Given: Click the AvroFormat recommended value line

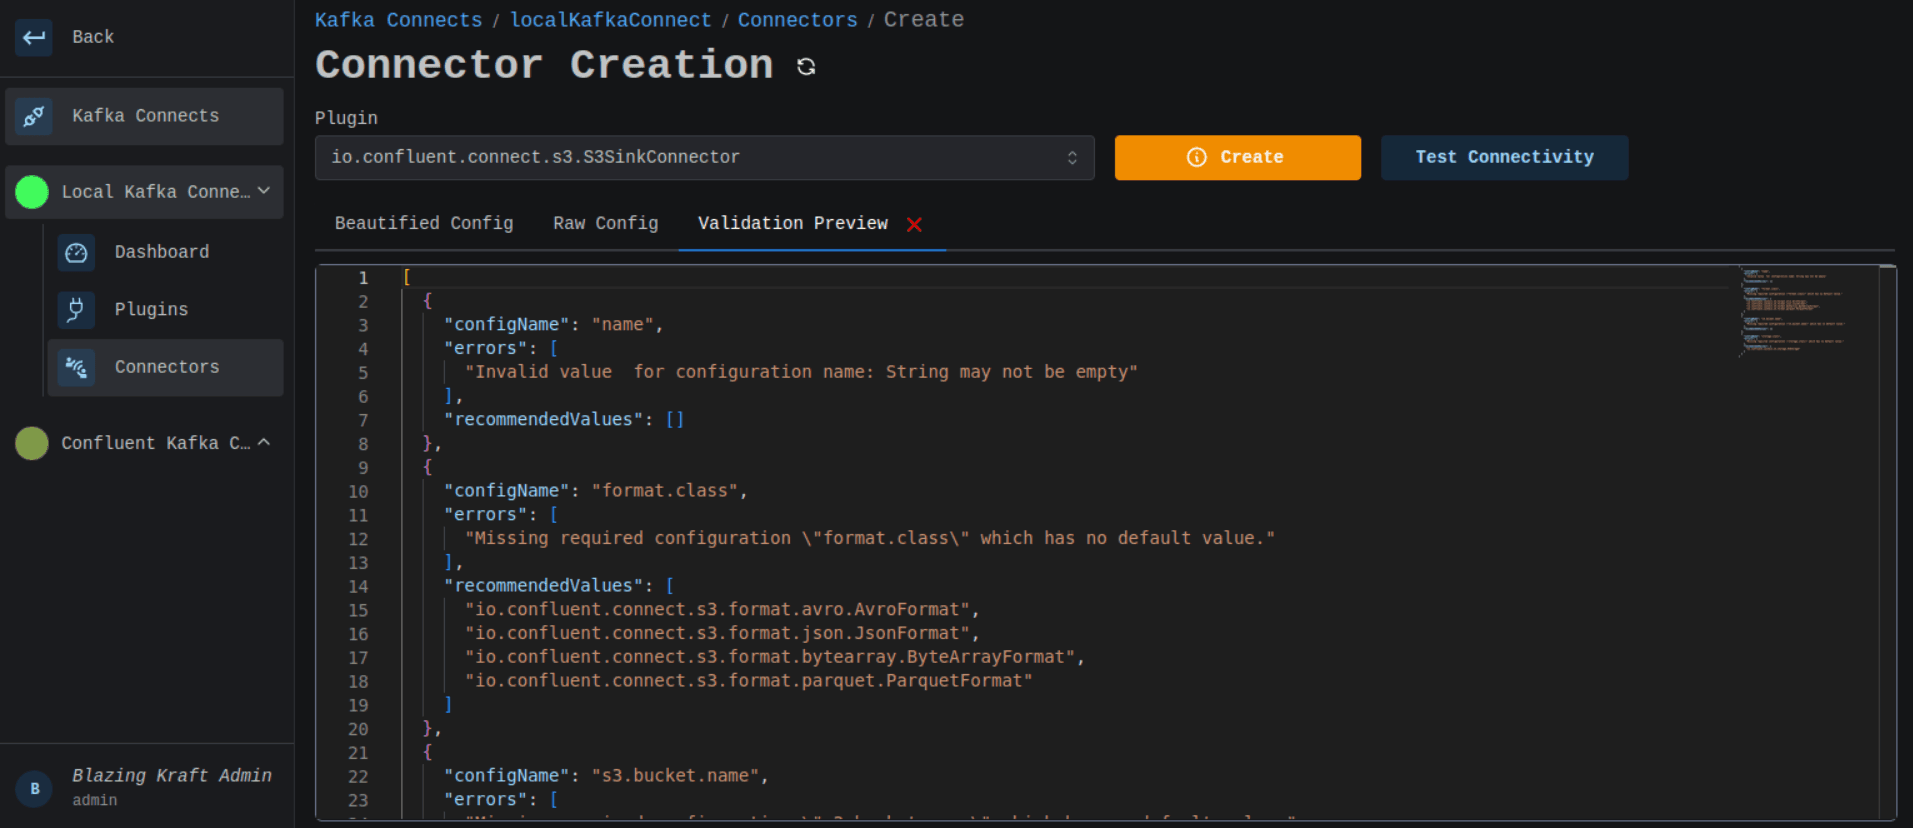Looking at the screenshot, I should (722, 610).
